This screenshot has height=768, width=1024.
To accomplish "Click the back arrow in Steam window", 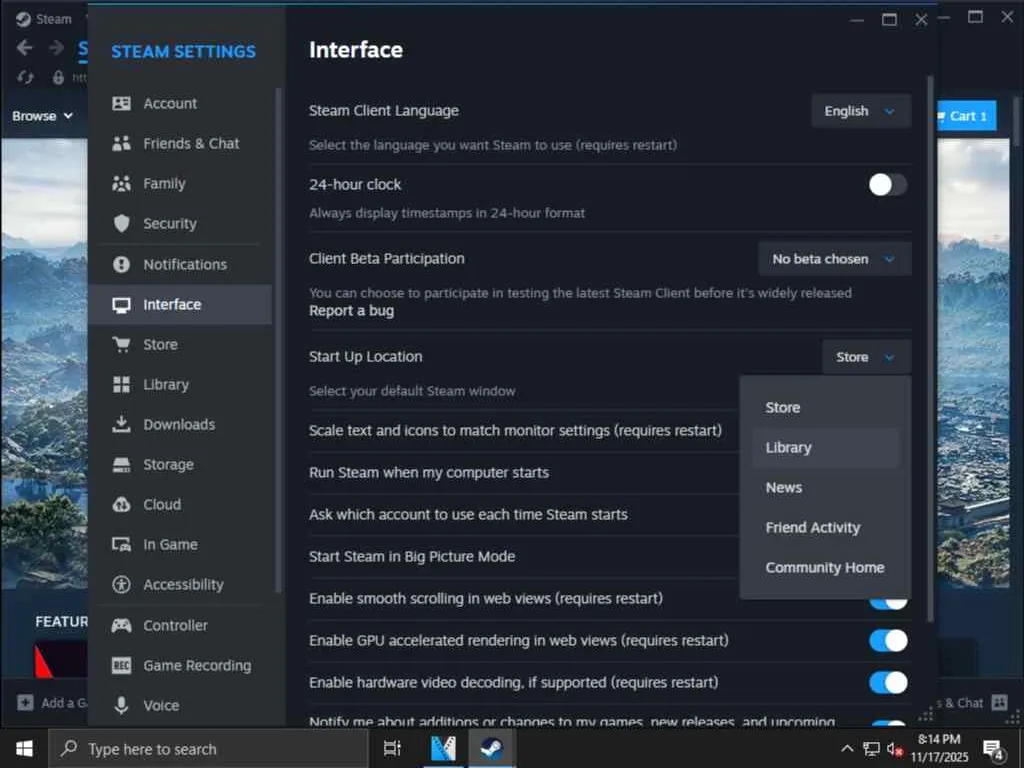I will click(x=25, y=48).
